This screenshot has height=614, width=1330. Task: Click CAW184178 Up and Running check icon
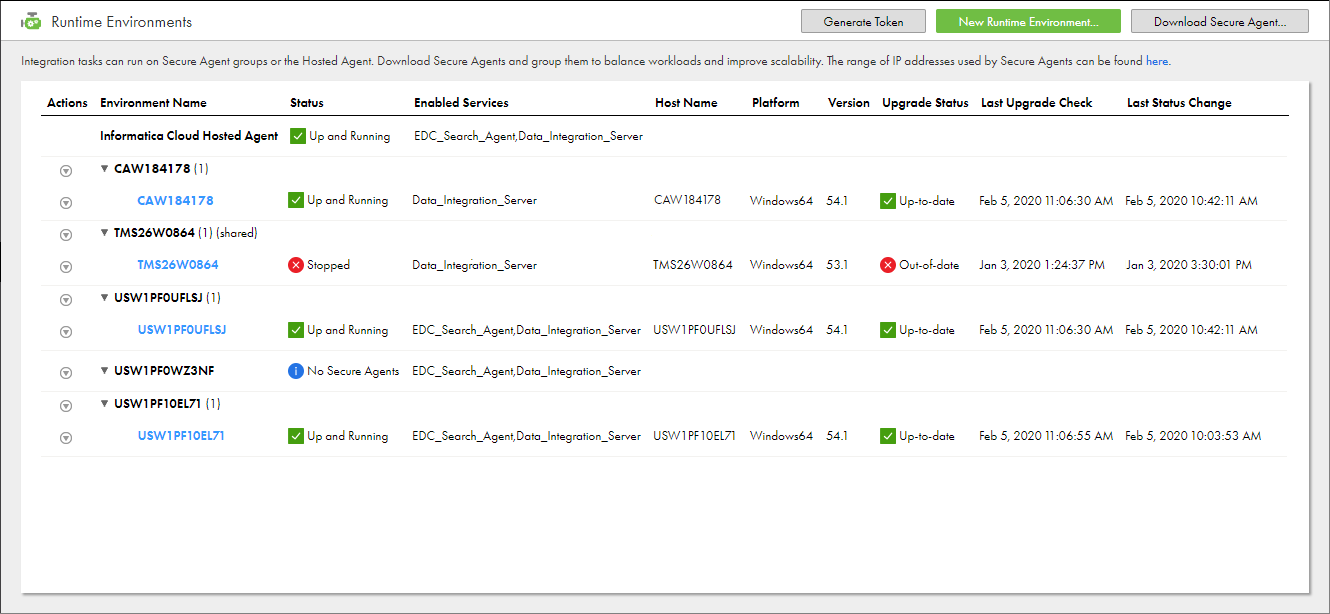[296, 200]
